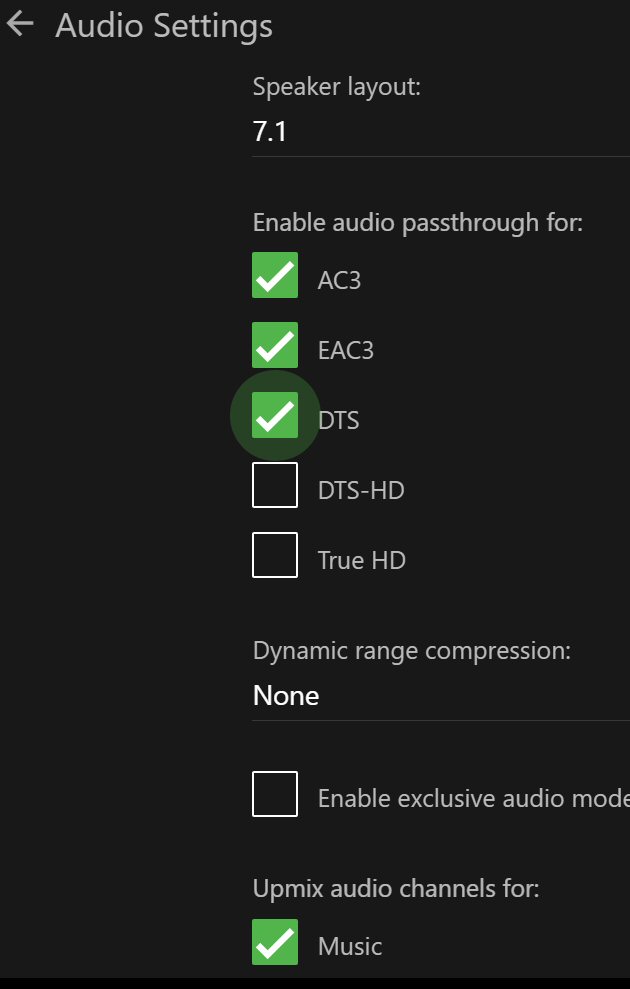This screenshot has width=630, height=989.
Task: Click the Music text label
Action: pos(350,946)
